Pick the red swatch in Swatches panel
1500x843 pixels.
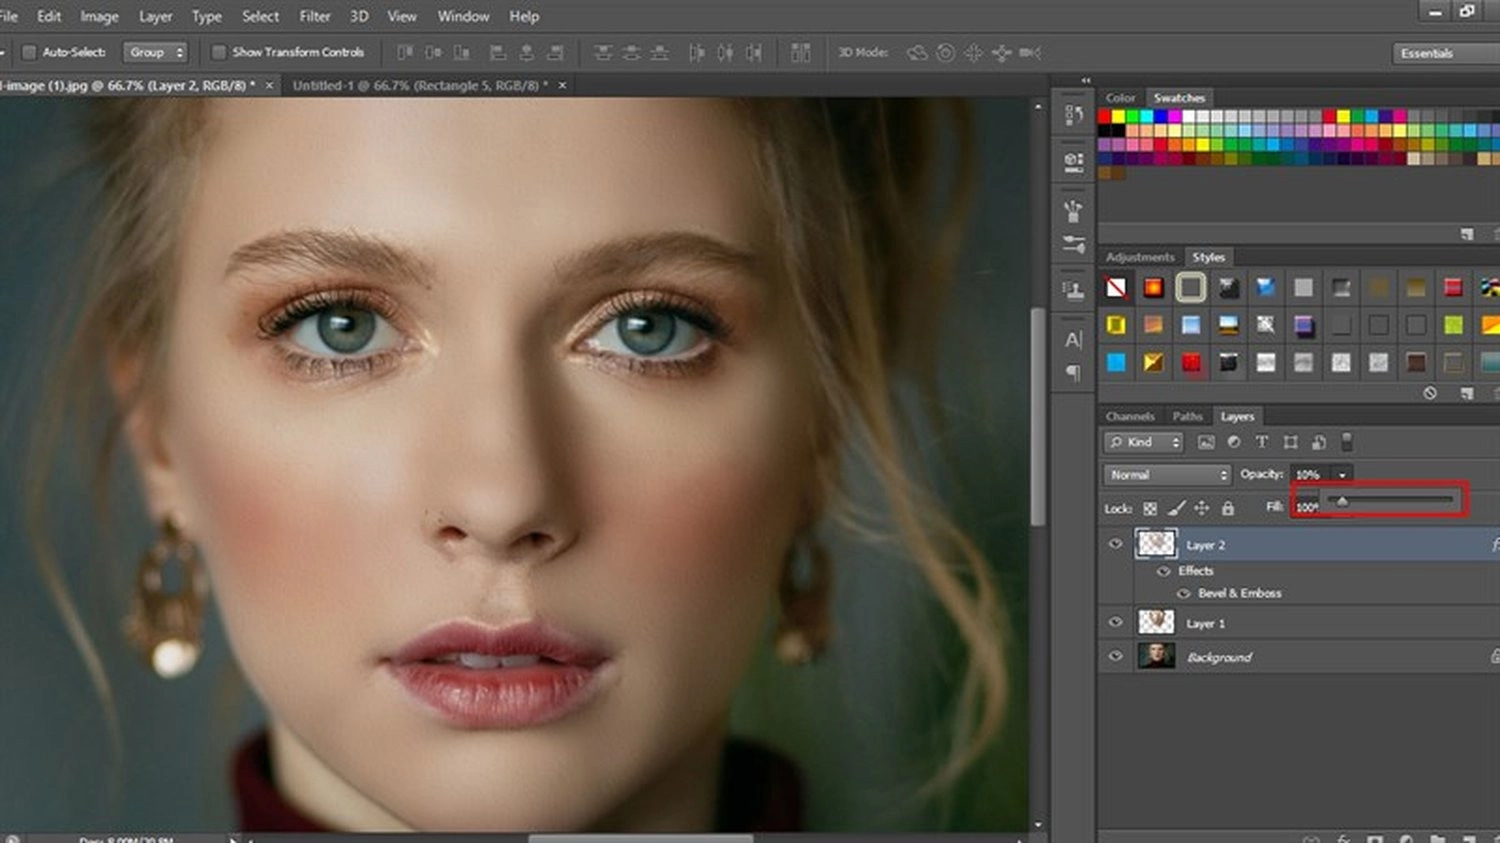click(x=1104, y=116)
